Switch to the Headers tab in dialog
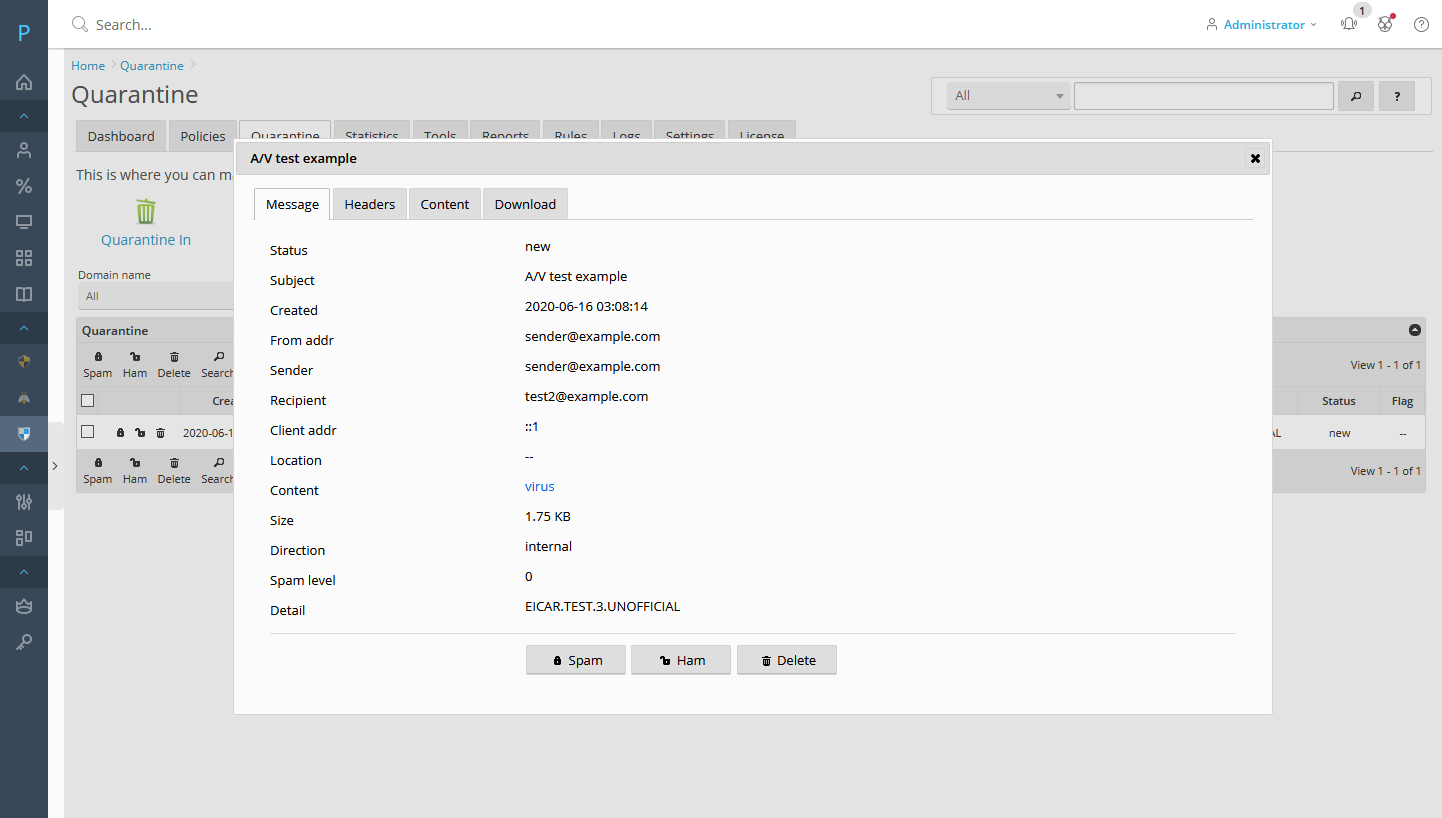 (x=369, y=204)
